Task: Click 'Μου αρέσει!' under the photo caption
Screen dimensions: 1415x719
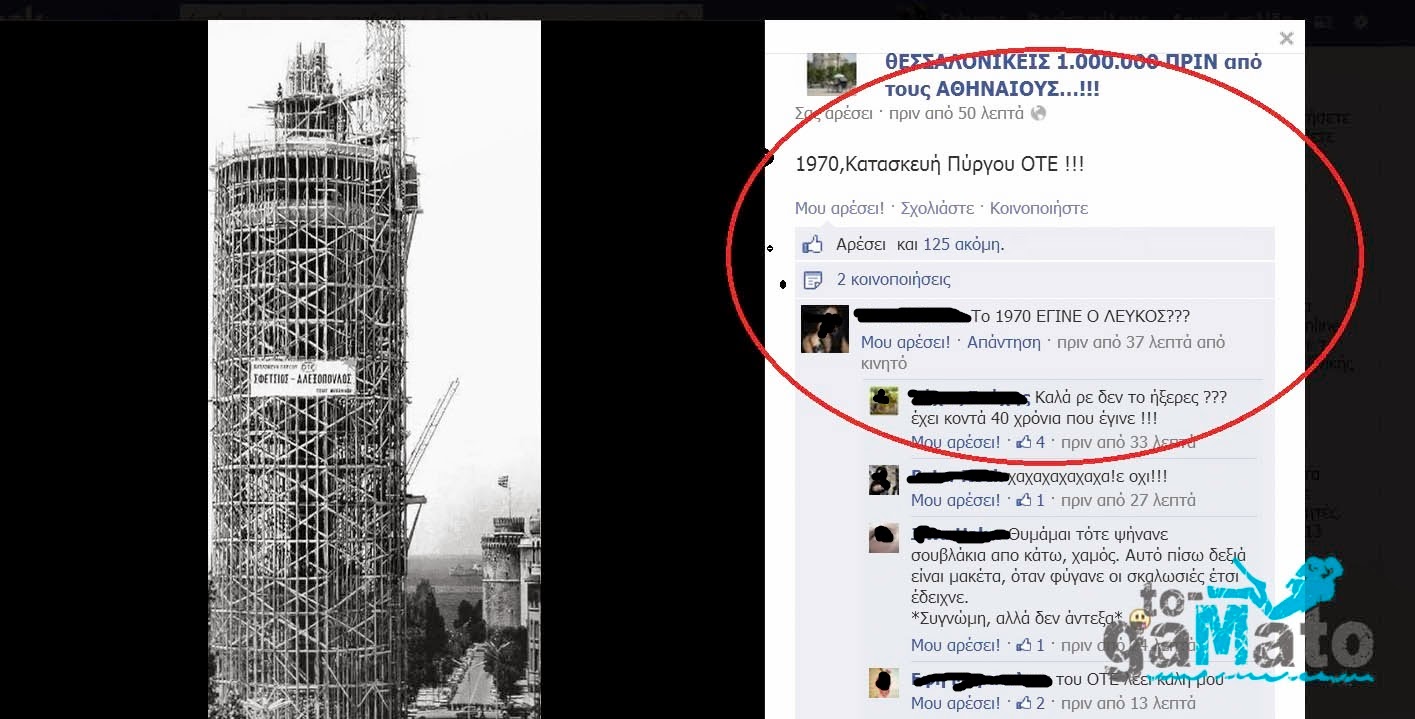Action: pos(839,208)
